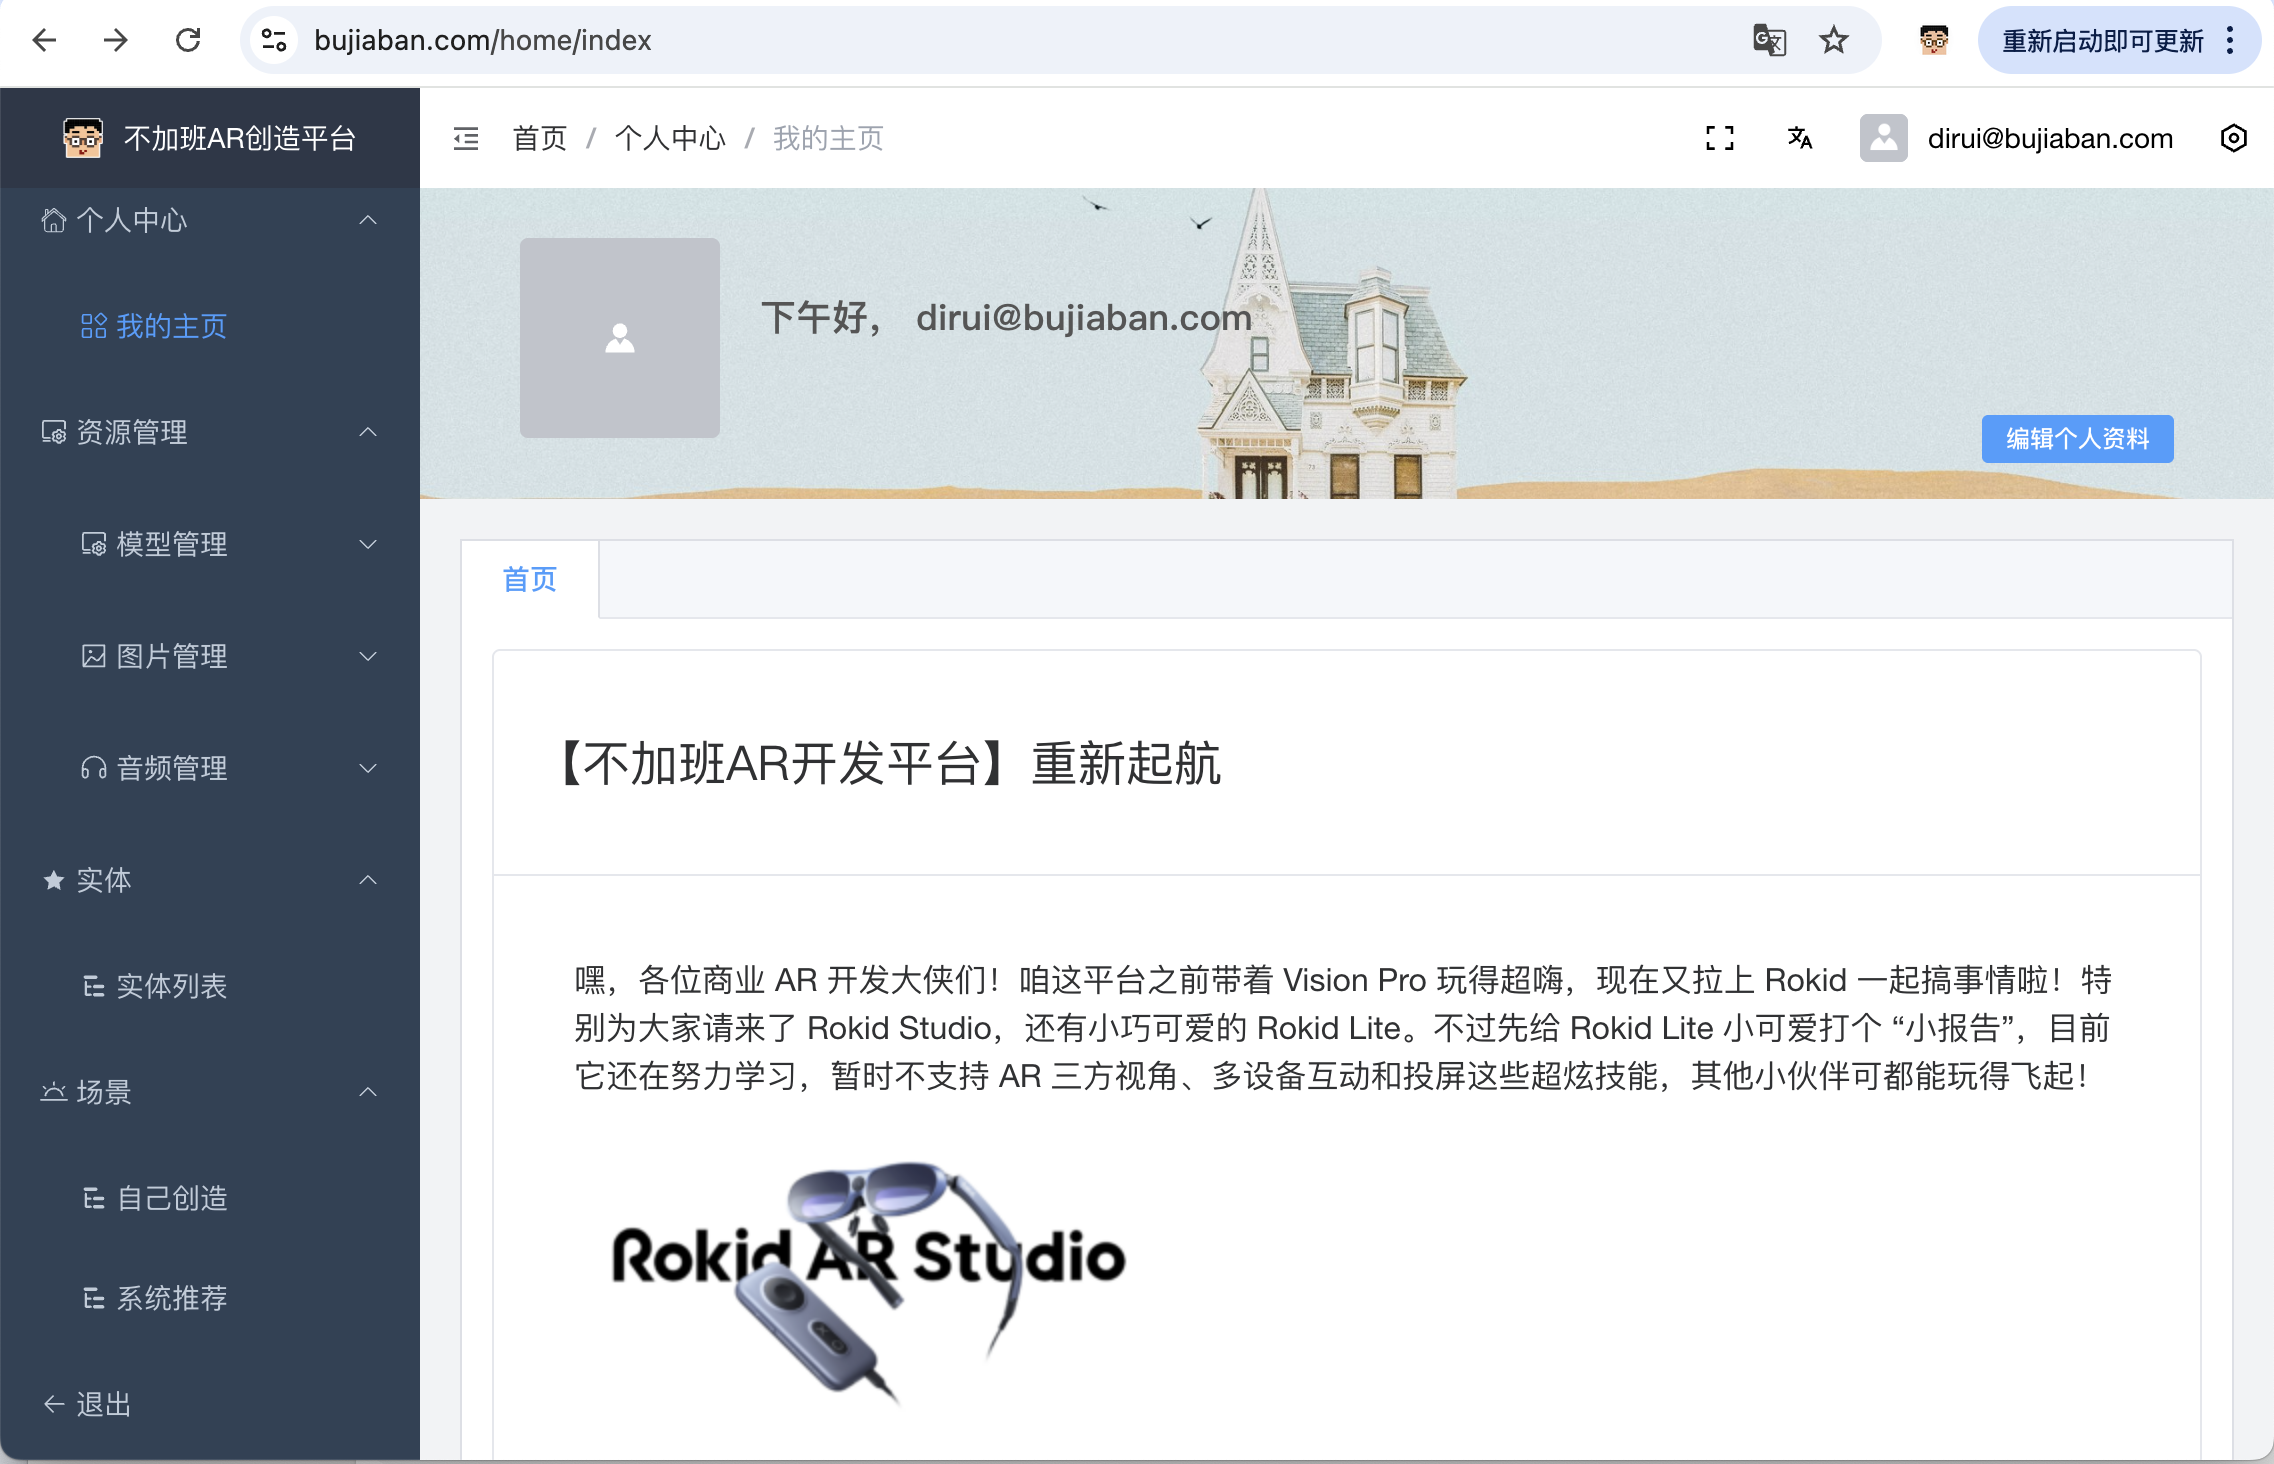Screen dimensions: 2274x1464
Task: Open the settings hexagon icon
Action: pyautogui.click(x=2234, y=138)
